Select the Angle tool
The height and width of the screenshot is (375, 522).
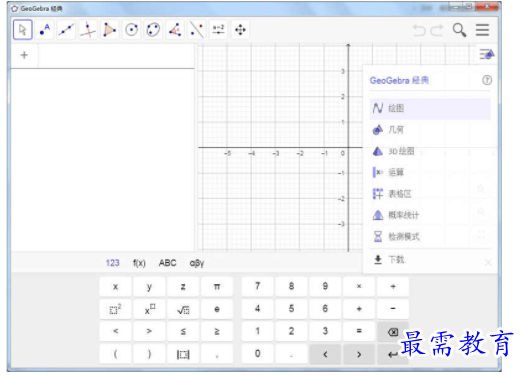point(175,30)
